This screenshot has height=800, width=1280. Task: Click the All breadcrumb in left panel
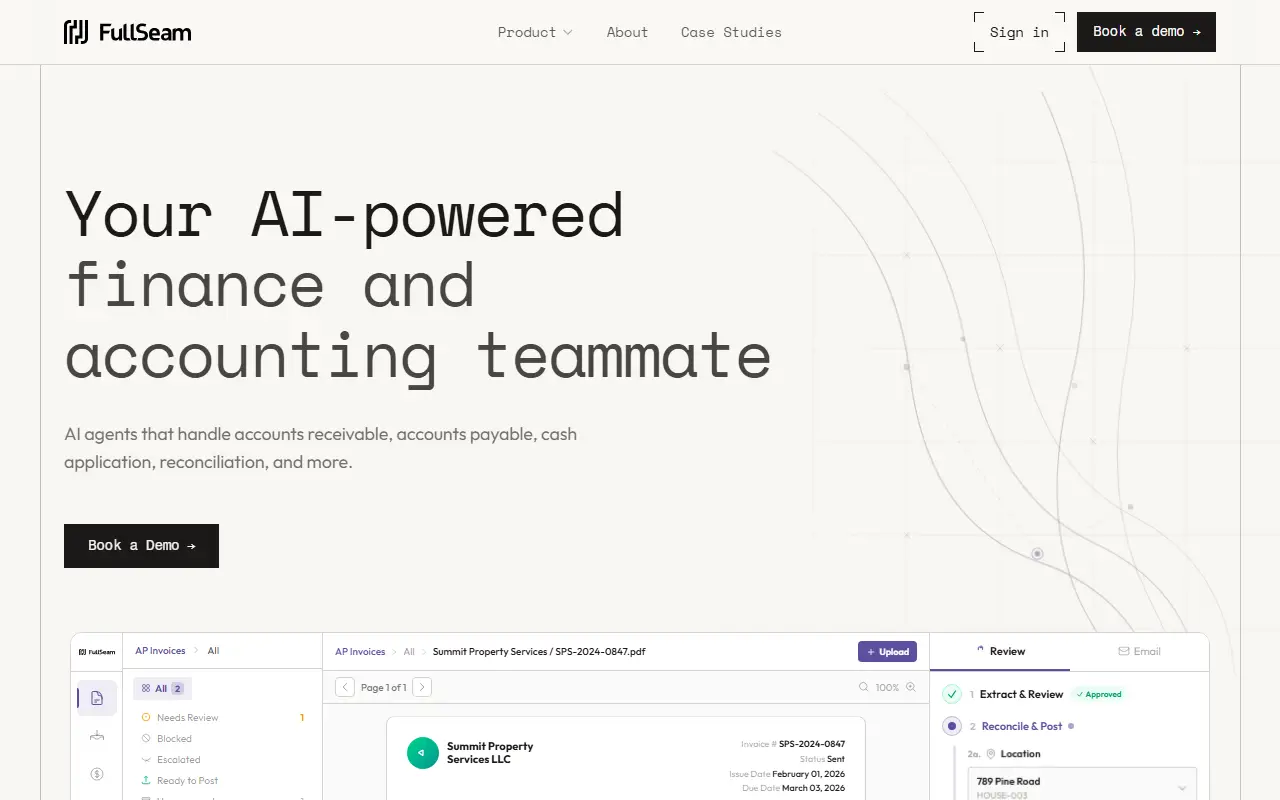(x=213, y=650)
